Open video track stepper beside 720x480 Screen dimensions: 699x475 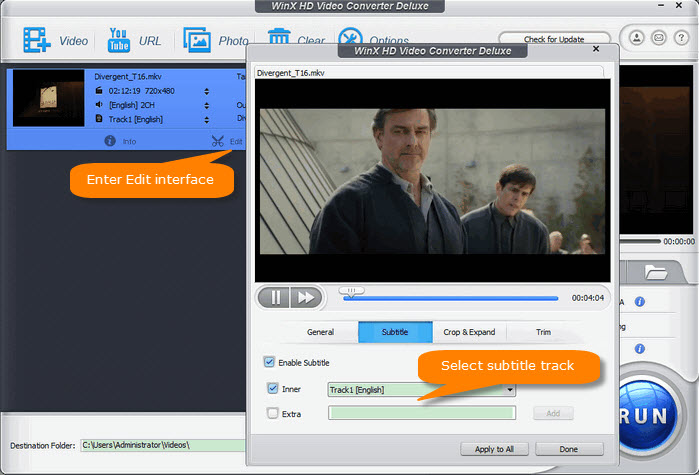point(206,91)
